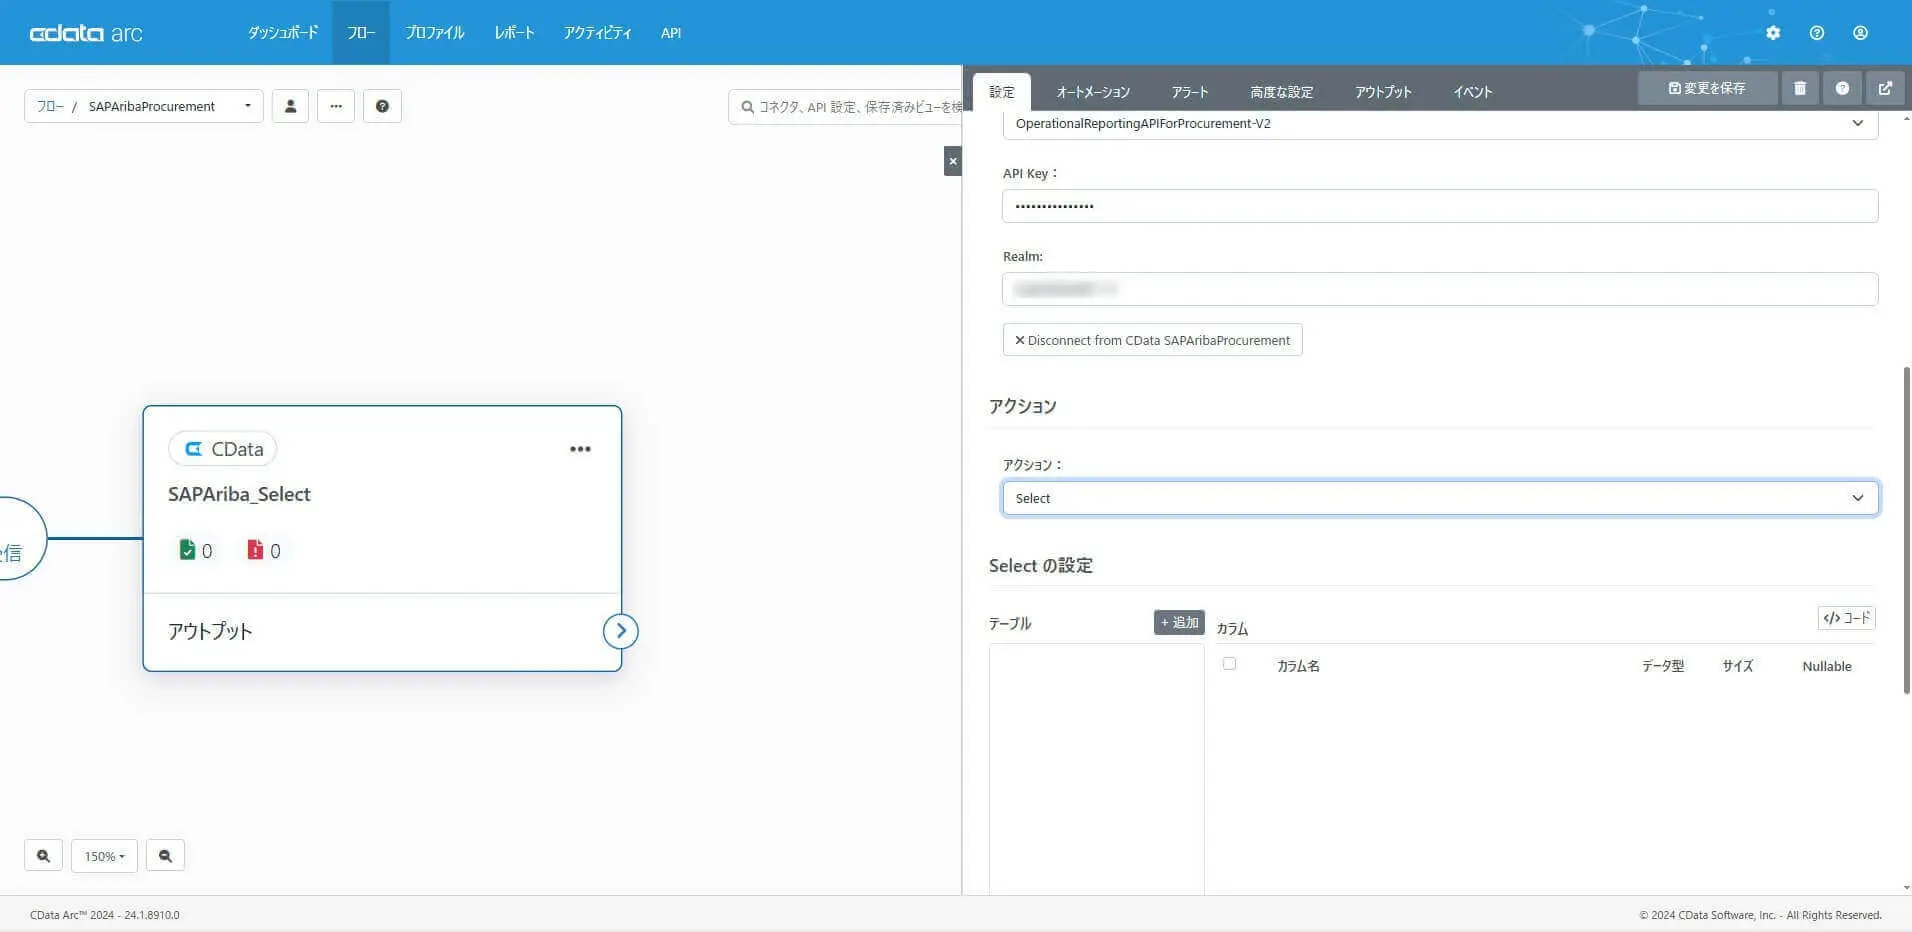Click into the API Key field
1912x932 pixels.
click(x=1440, y=206)
